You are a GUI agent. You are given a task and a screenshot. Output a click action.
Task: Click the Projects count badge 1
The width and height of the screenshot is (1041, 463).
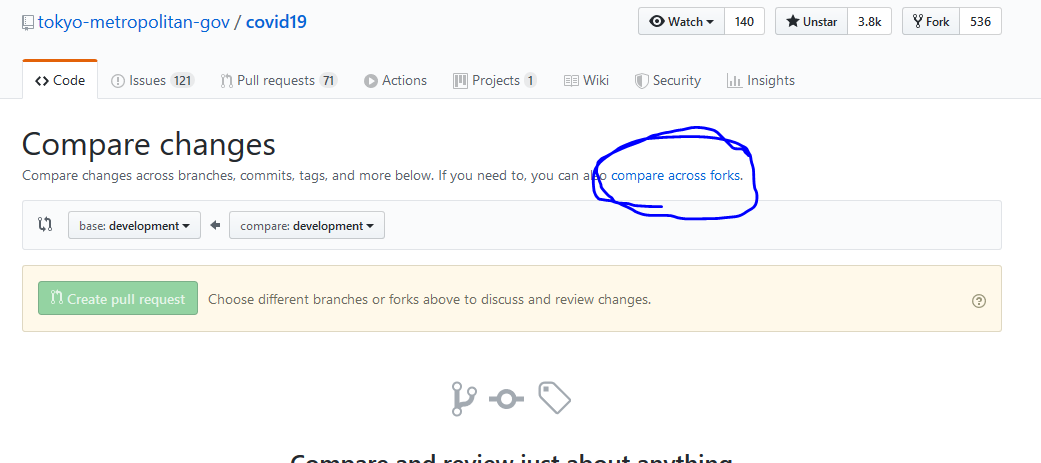[530, 80]
